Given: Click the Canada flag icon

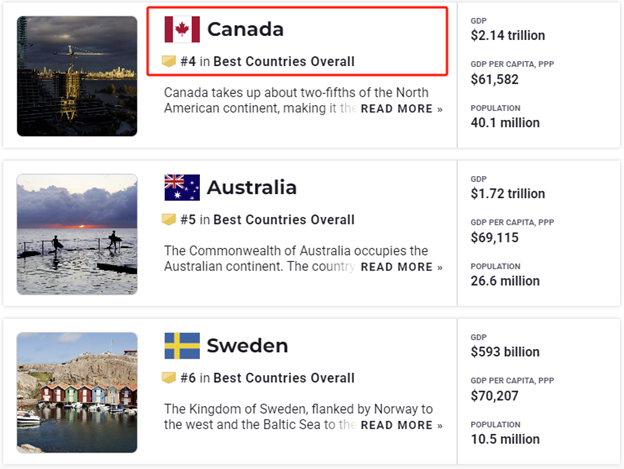Looking at the screenshot, I should click(182, 29).
